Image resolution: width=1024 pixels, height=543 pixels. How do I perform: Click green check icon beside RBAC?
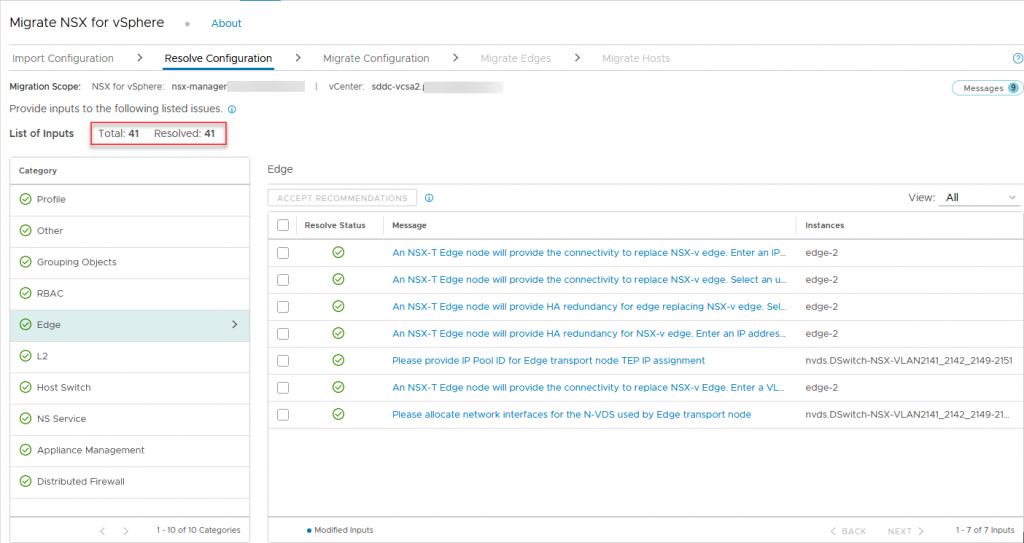click(26, 293)
